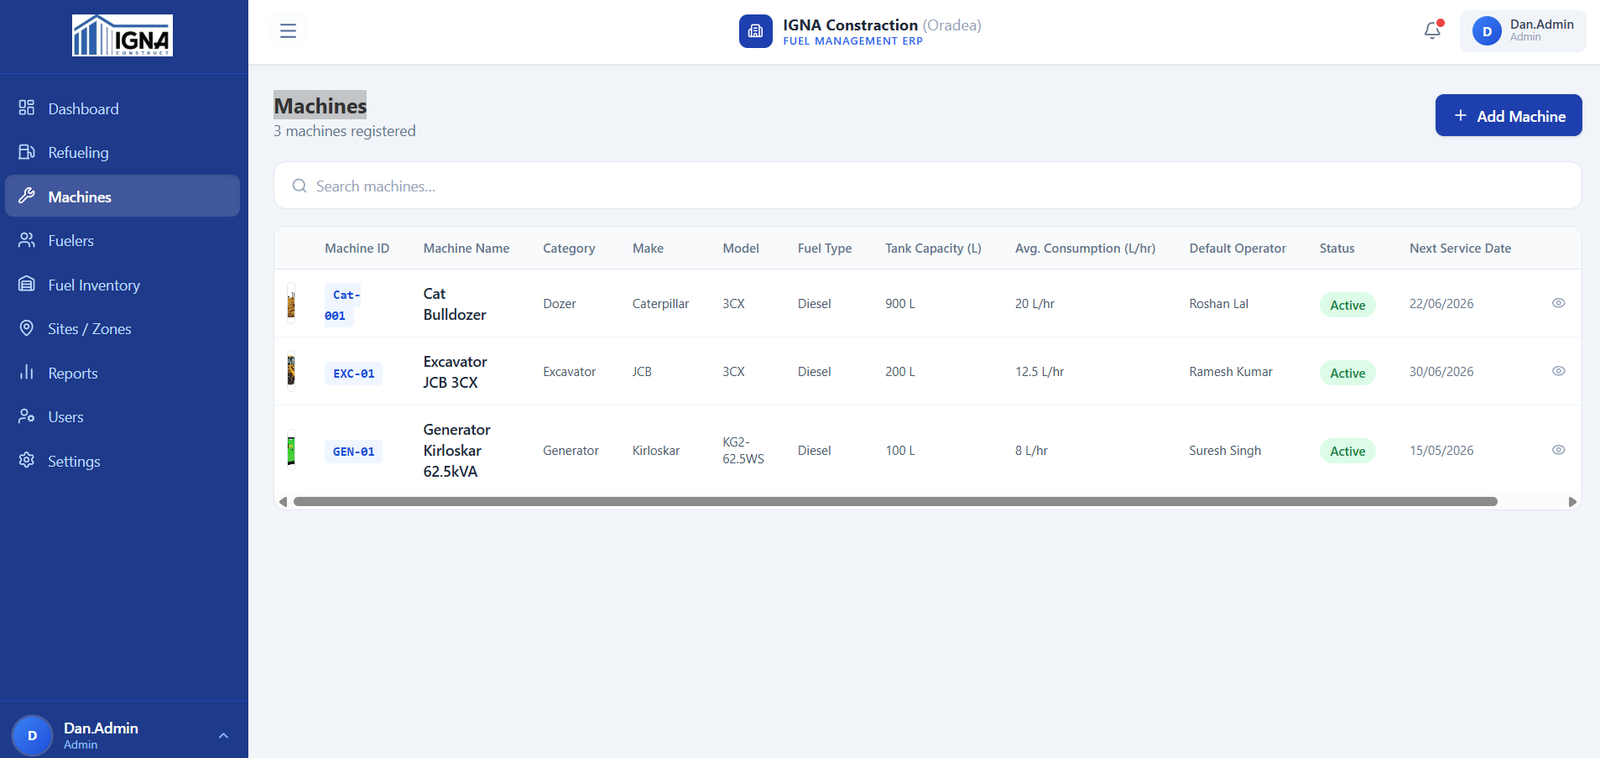Click the Status column header

pyautogui.click(x=1337, y=248)
